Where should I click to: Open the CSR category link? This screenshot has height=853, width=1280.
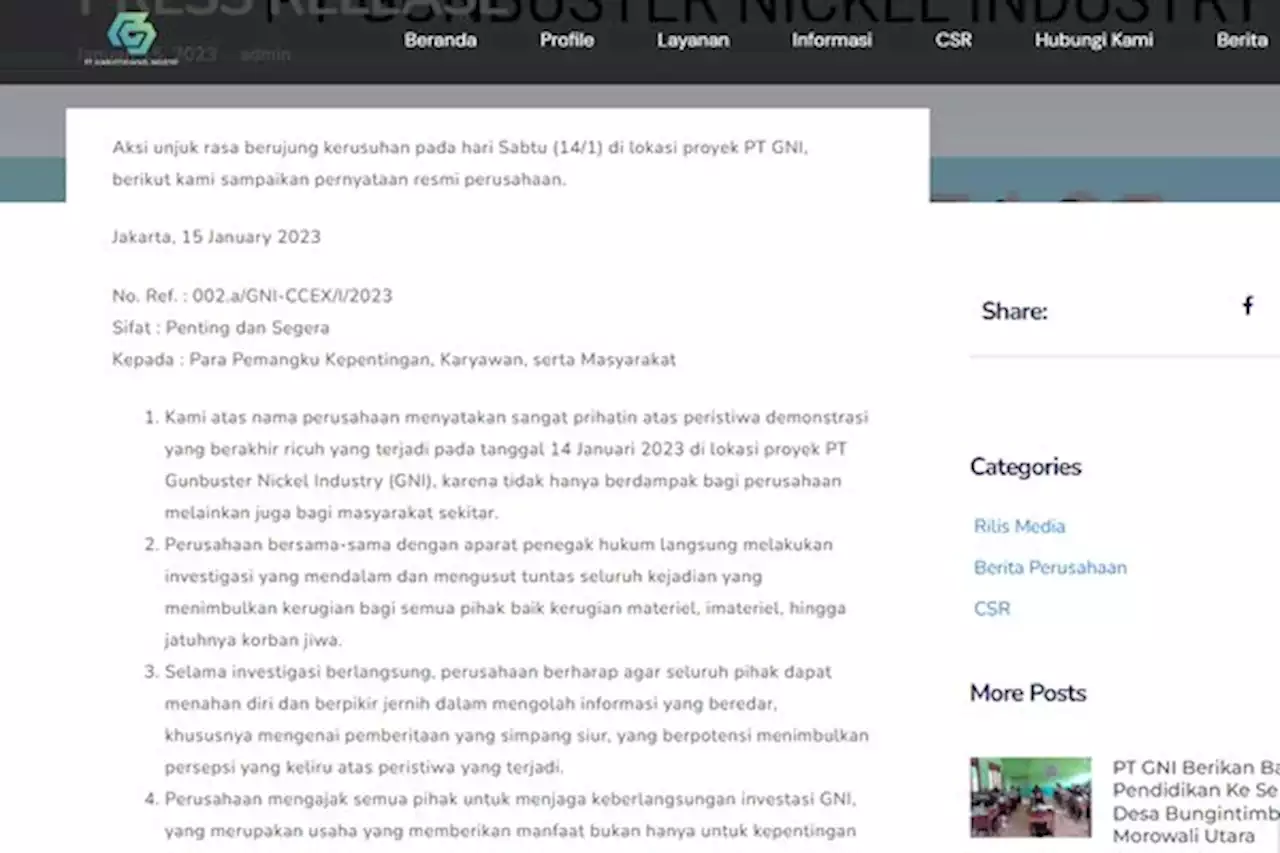[x=992, y=608]
